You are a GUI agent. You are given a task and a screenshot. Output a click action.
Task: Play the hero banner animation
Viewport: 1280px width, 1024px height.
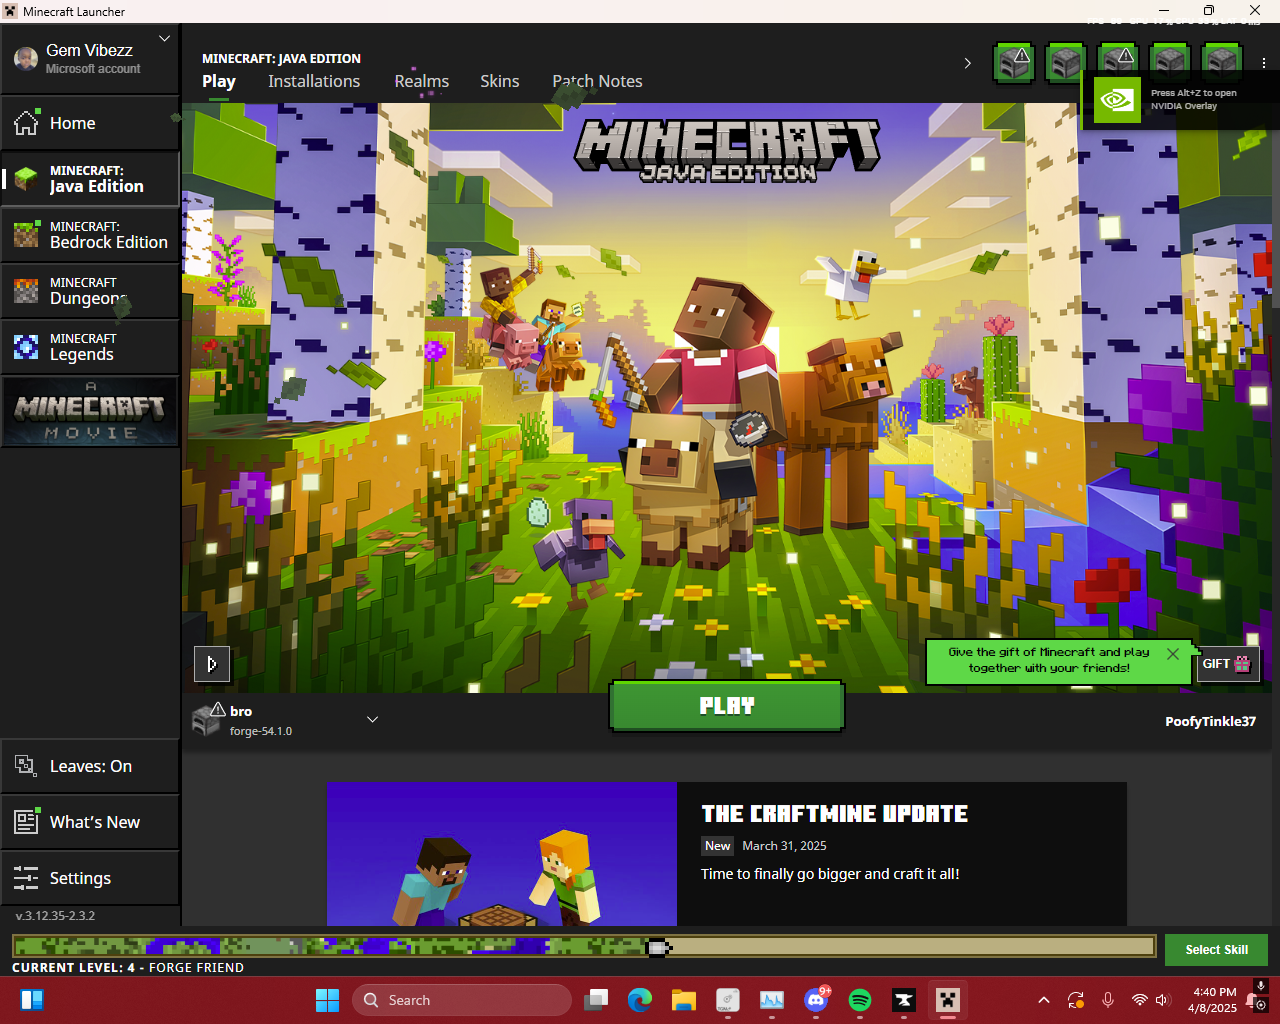coord(212,664)
